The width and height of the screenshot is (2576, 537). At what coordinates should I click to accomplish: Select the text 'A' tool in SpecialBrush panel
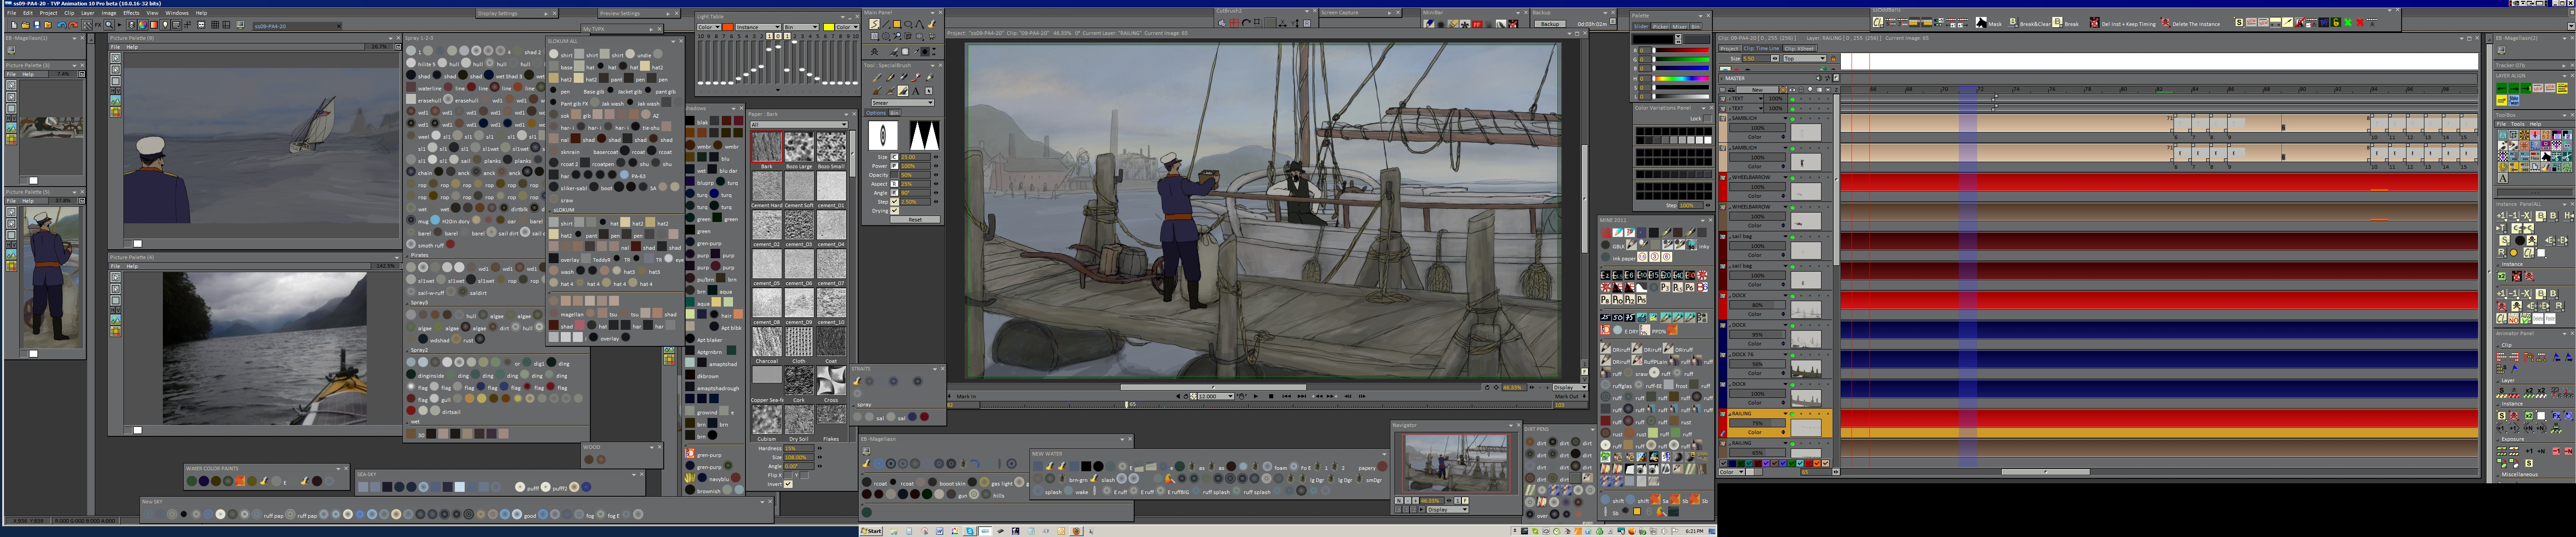[916, 91]
